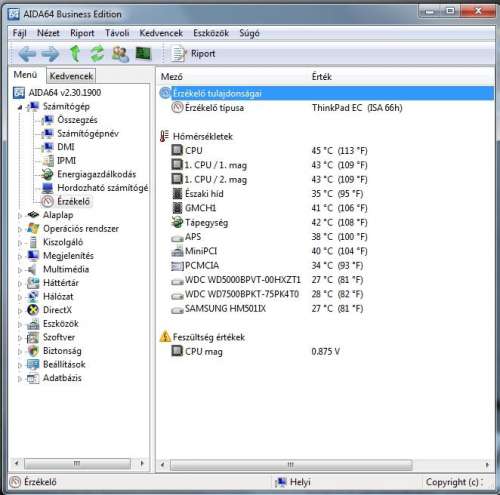This screenshot has height=495, width=500.
Task: Expand the Hálózat node
Action: coord(20,297)
